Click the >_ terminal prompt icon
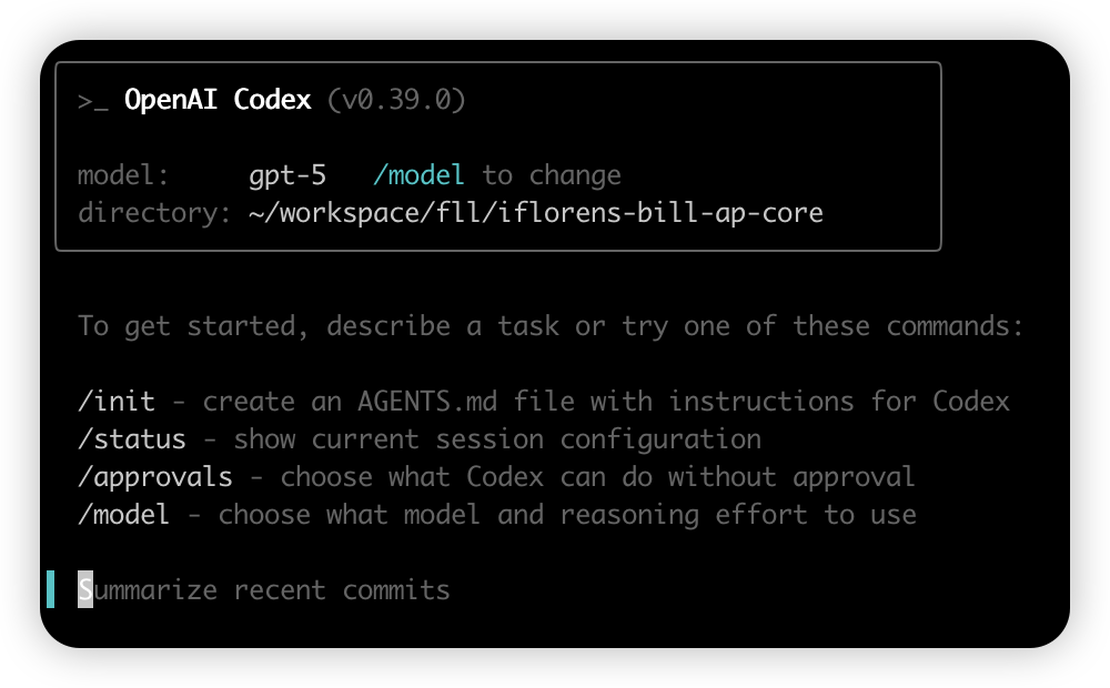The width and height of the screenshot is (1110, 688). click(x=93, y=101)
